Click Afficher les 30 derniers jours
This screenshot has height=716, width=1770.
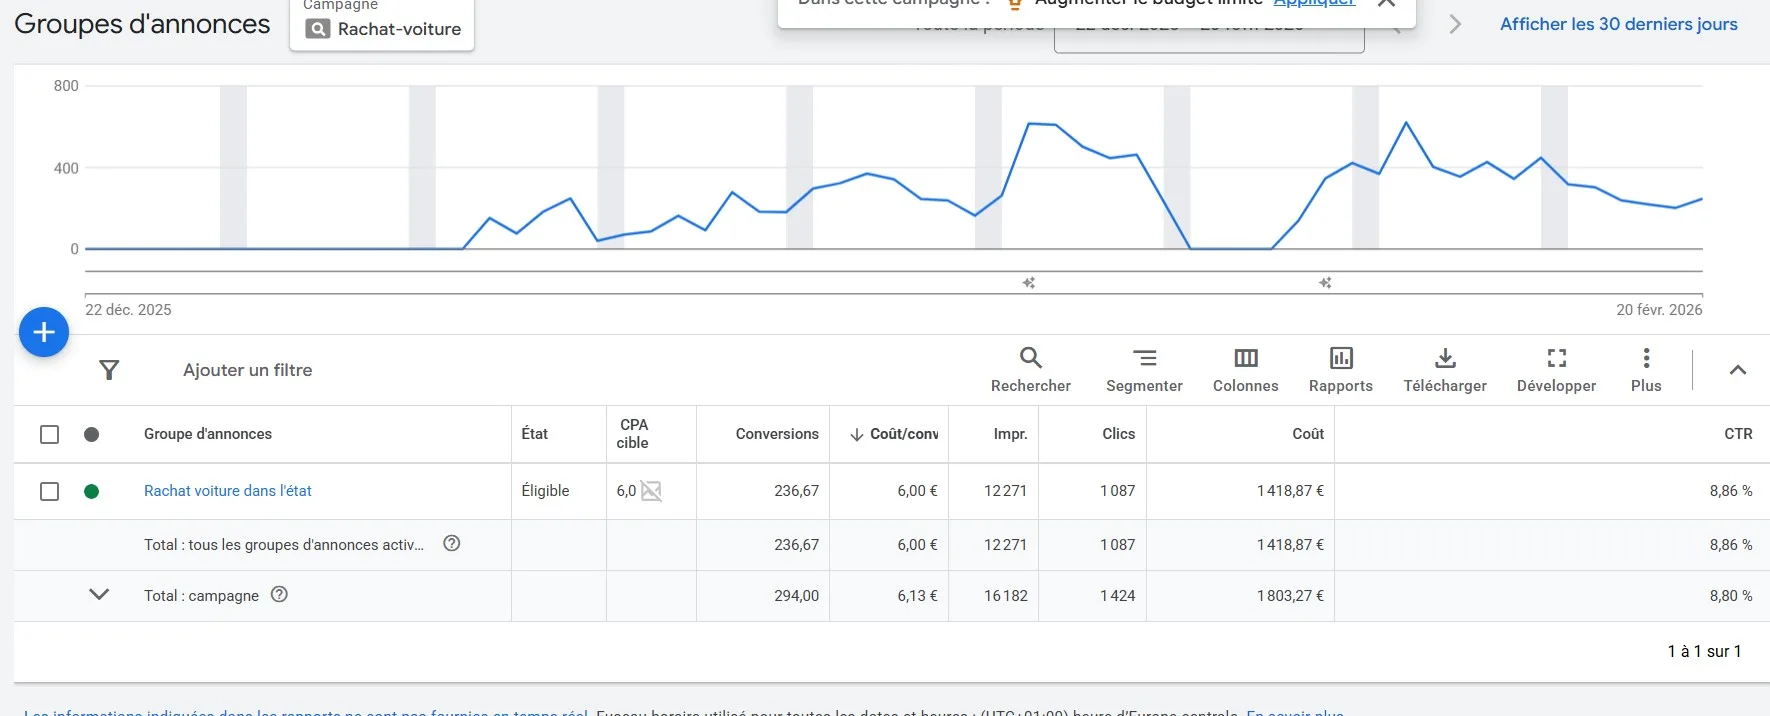click(x=1619, y=24)
